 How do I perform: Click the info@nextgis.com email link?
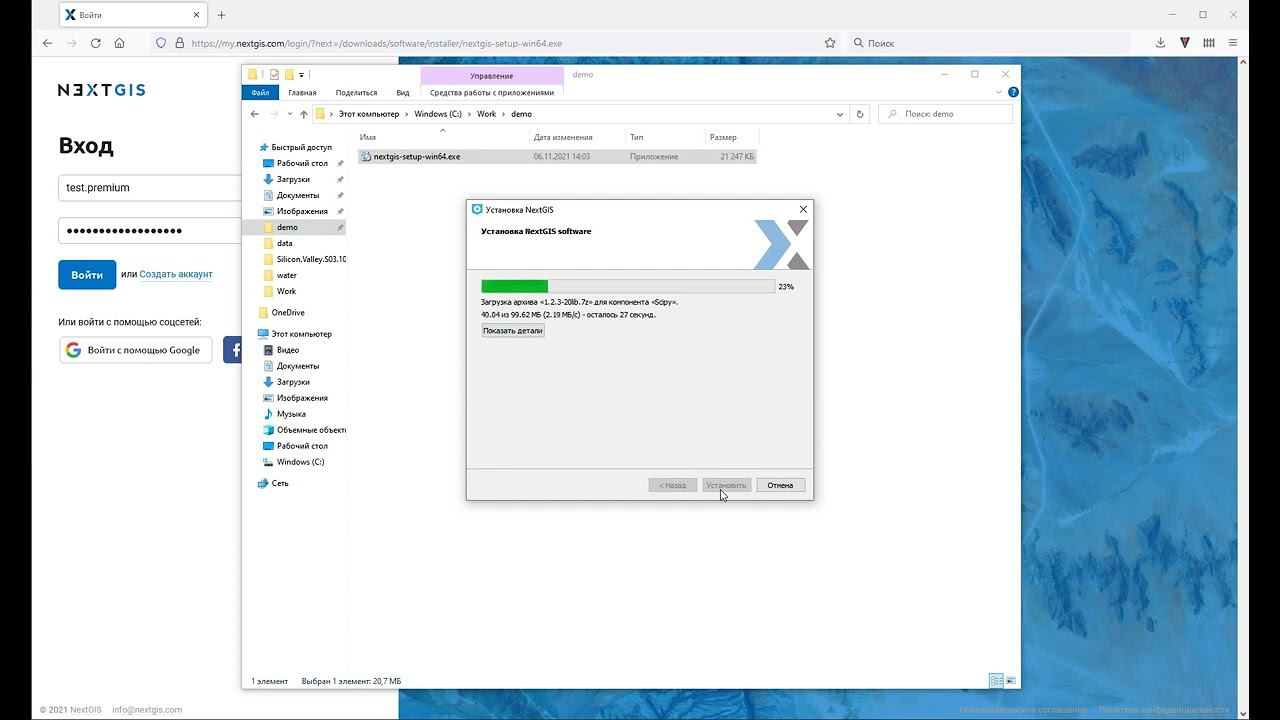point(147,710)
